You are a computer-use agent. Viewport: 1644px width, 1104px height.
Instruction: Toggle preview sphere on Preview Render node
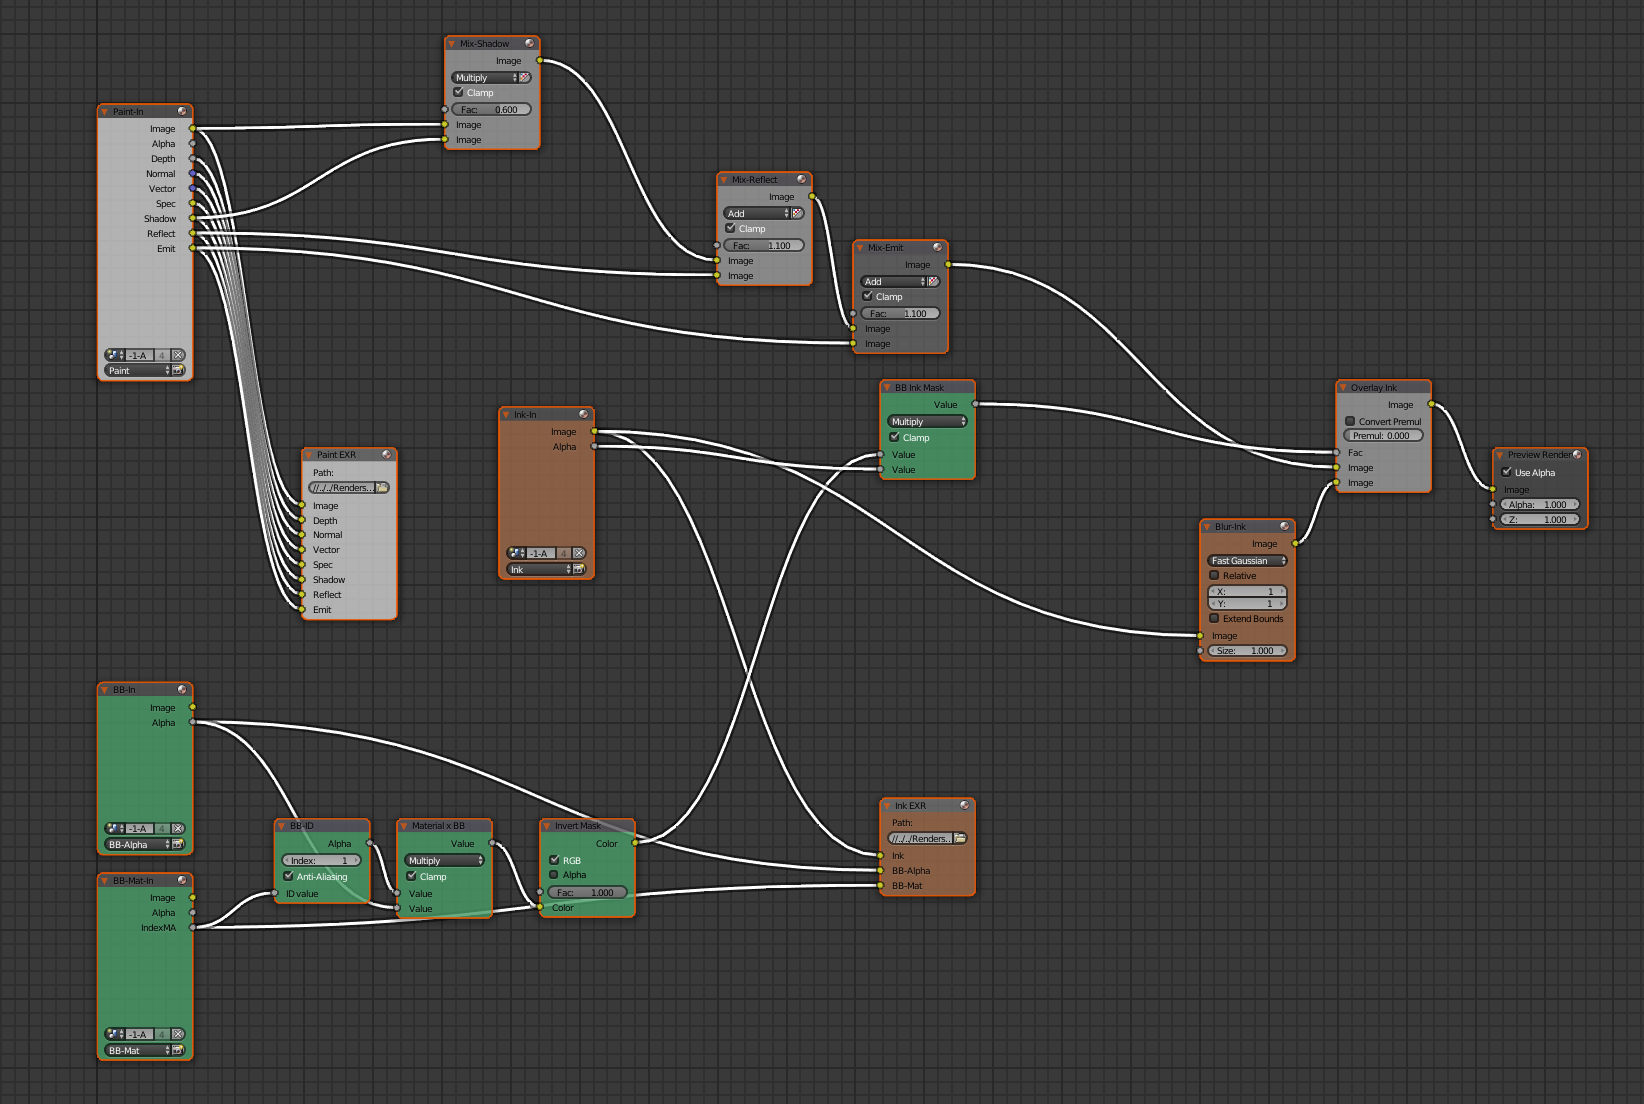click(x=1577, y=455)
